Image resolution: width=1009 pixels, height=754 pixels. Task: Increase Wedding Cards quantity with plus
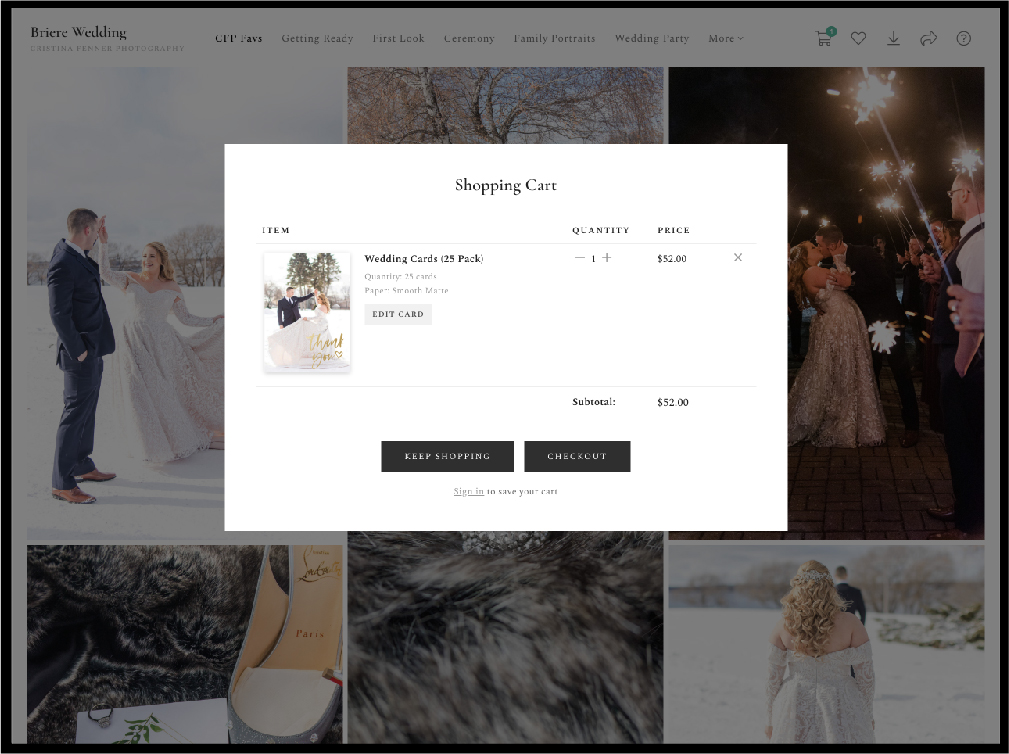(607, 257)
